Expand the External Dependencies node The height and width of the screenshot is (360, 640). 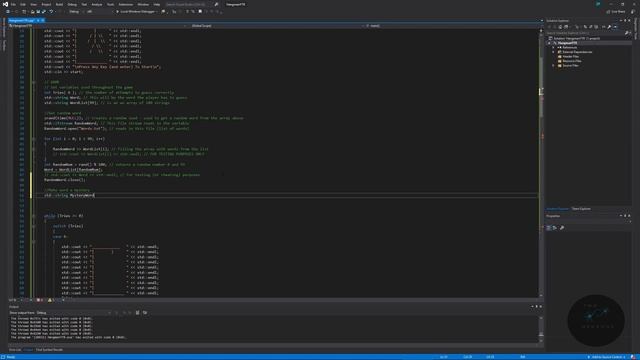click(554, 52)
